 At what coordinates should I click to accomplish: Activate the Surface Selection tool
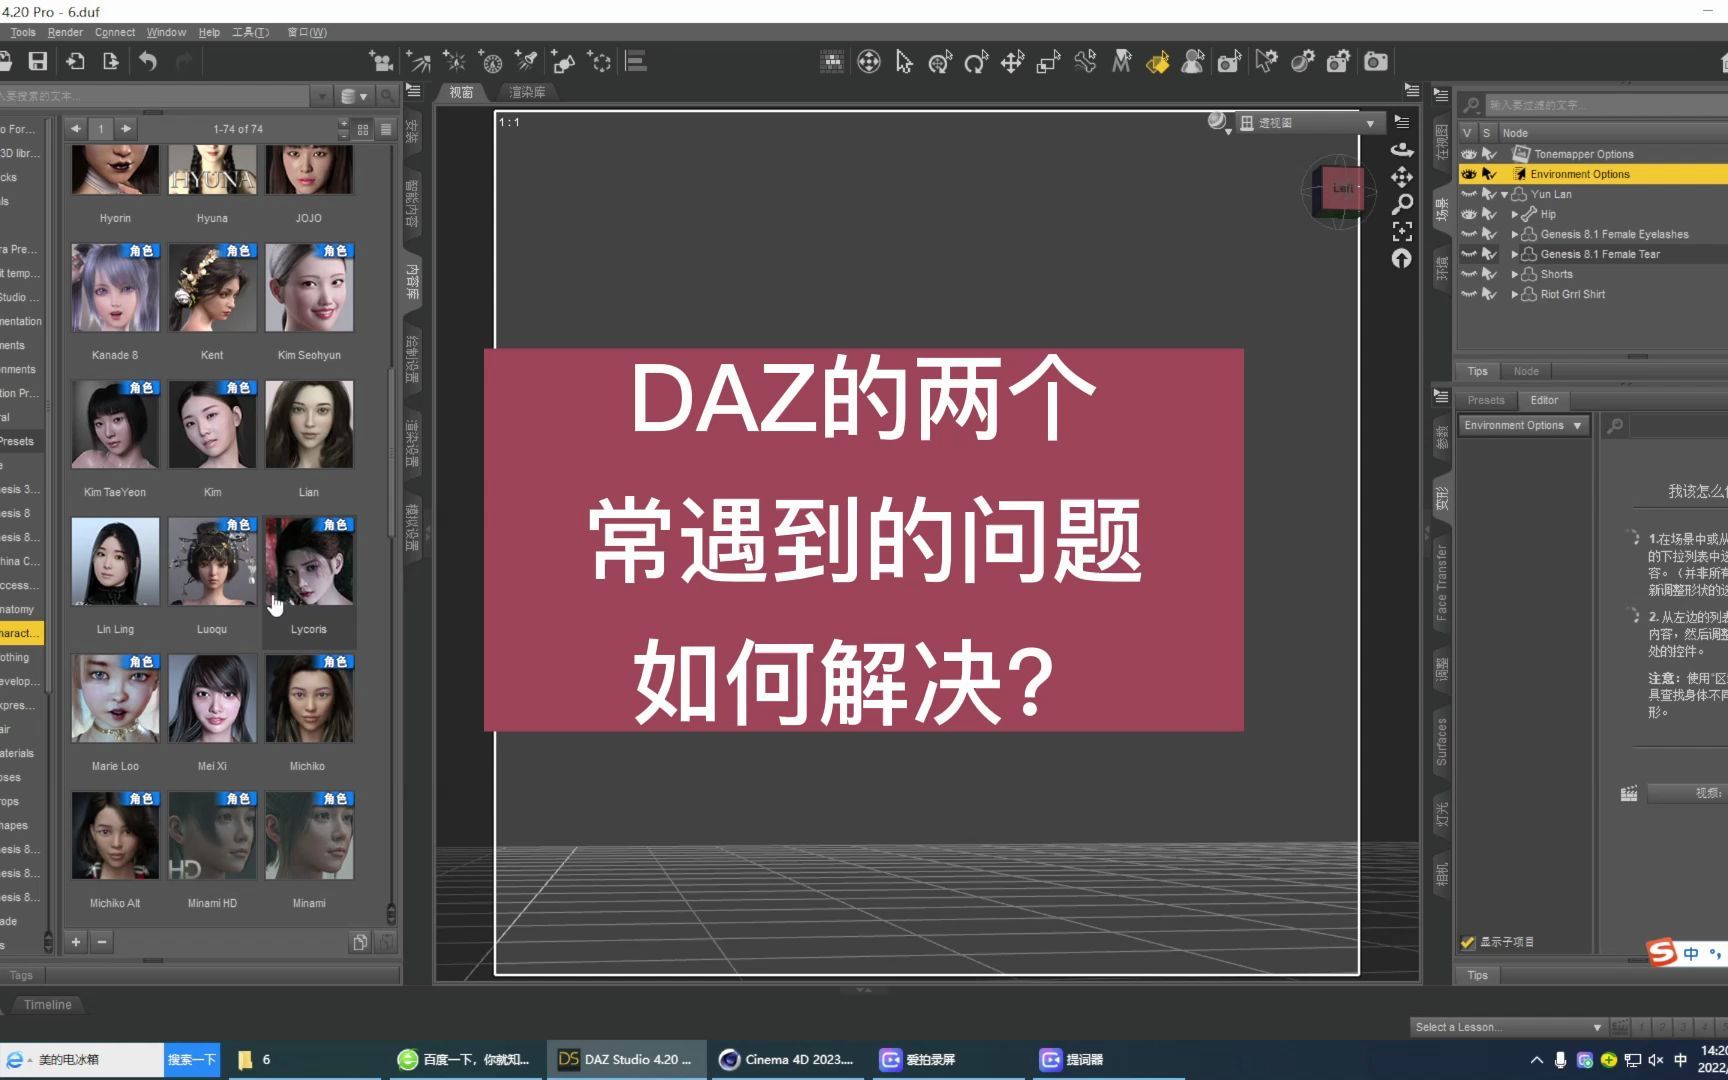[x=1157, y=62]
